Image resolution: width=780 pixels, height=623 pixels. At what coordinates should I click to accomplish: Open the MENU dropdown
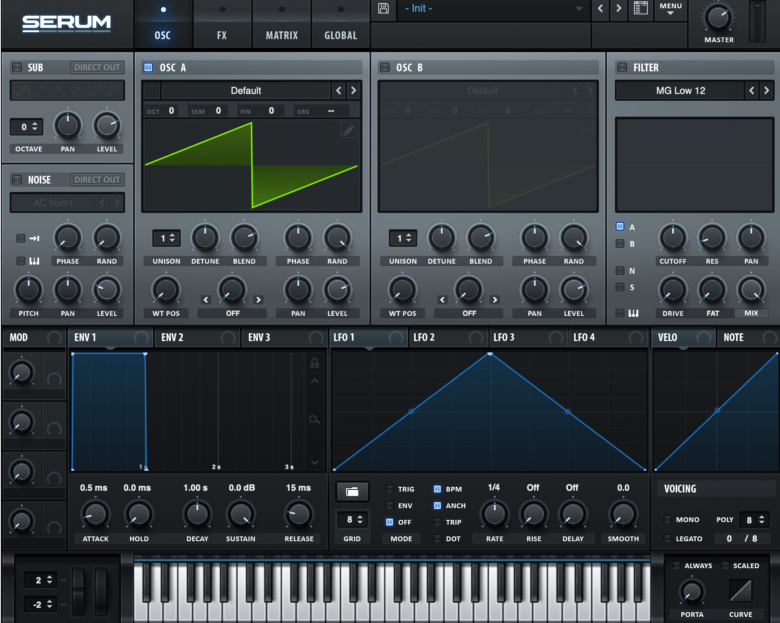[671, 9]
